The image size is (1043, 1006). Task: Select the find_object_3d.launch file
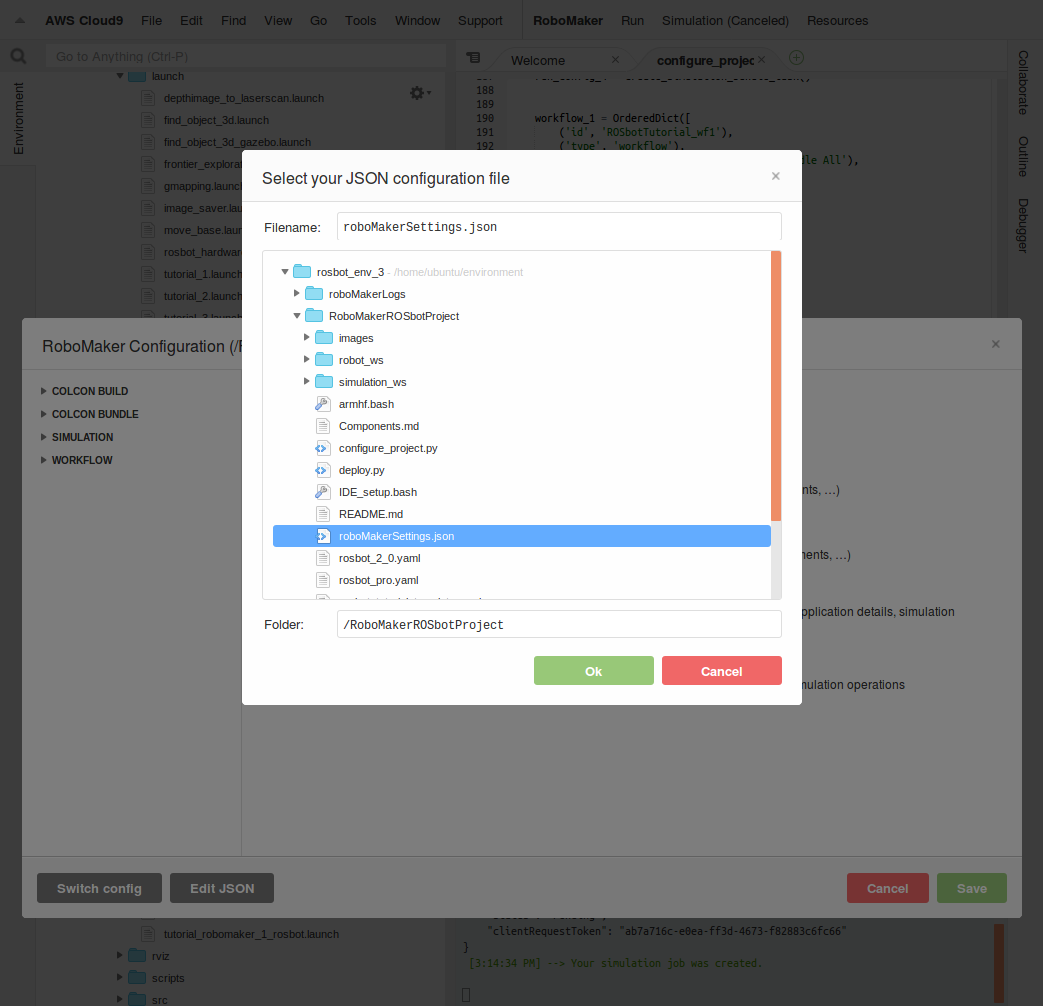click(x=216, y=120)
